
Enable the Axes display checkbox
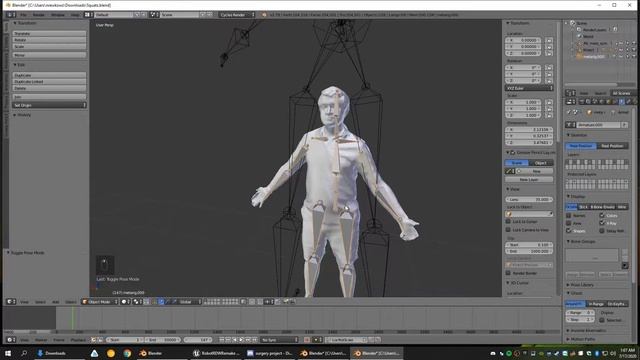tap(569, 223)
